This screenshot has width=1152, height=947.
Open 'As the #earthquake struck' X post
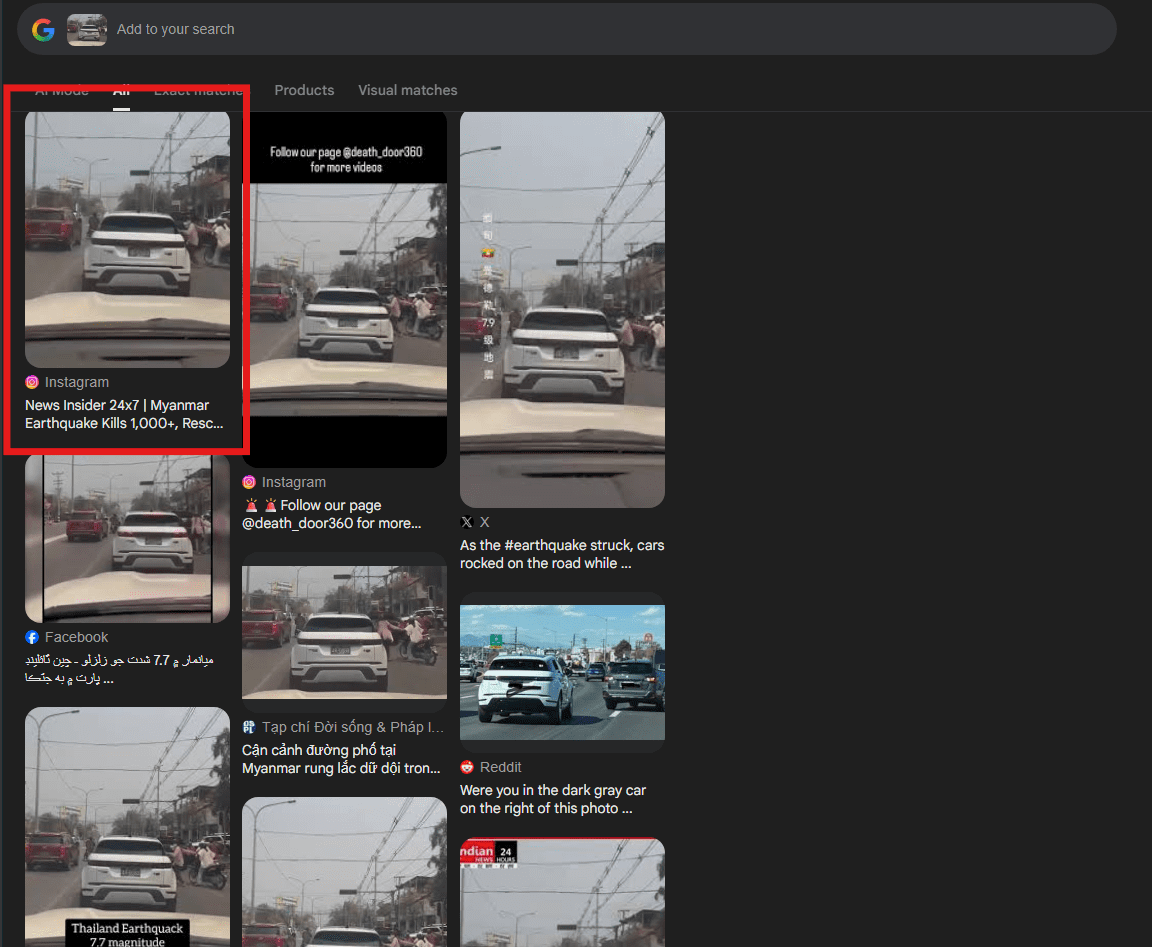click(x=561, y=554)
